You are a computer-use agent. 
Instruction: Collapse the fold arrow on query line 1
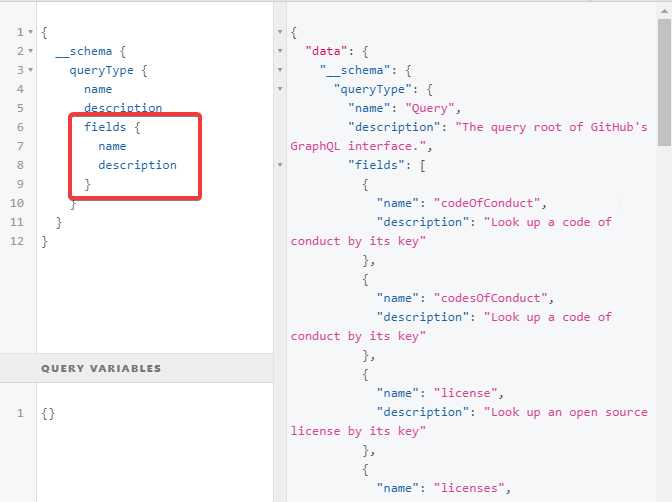pyautogui.click(x=30, y=32)
